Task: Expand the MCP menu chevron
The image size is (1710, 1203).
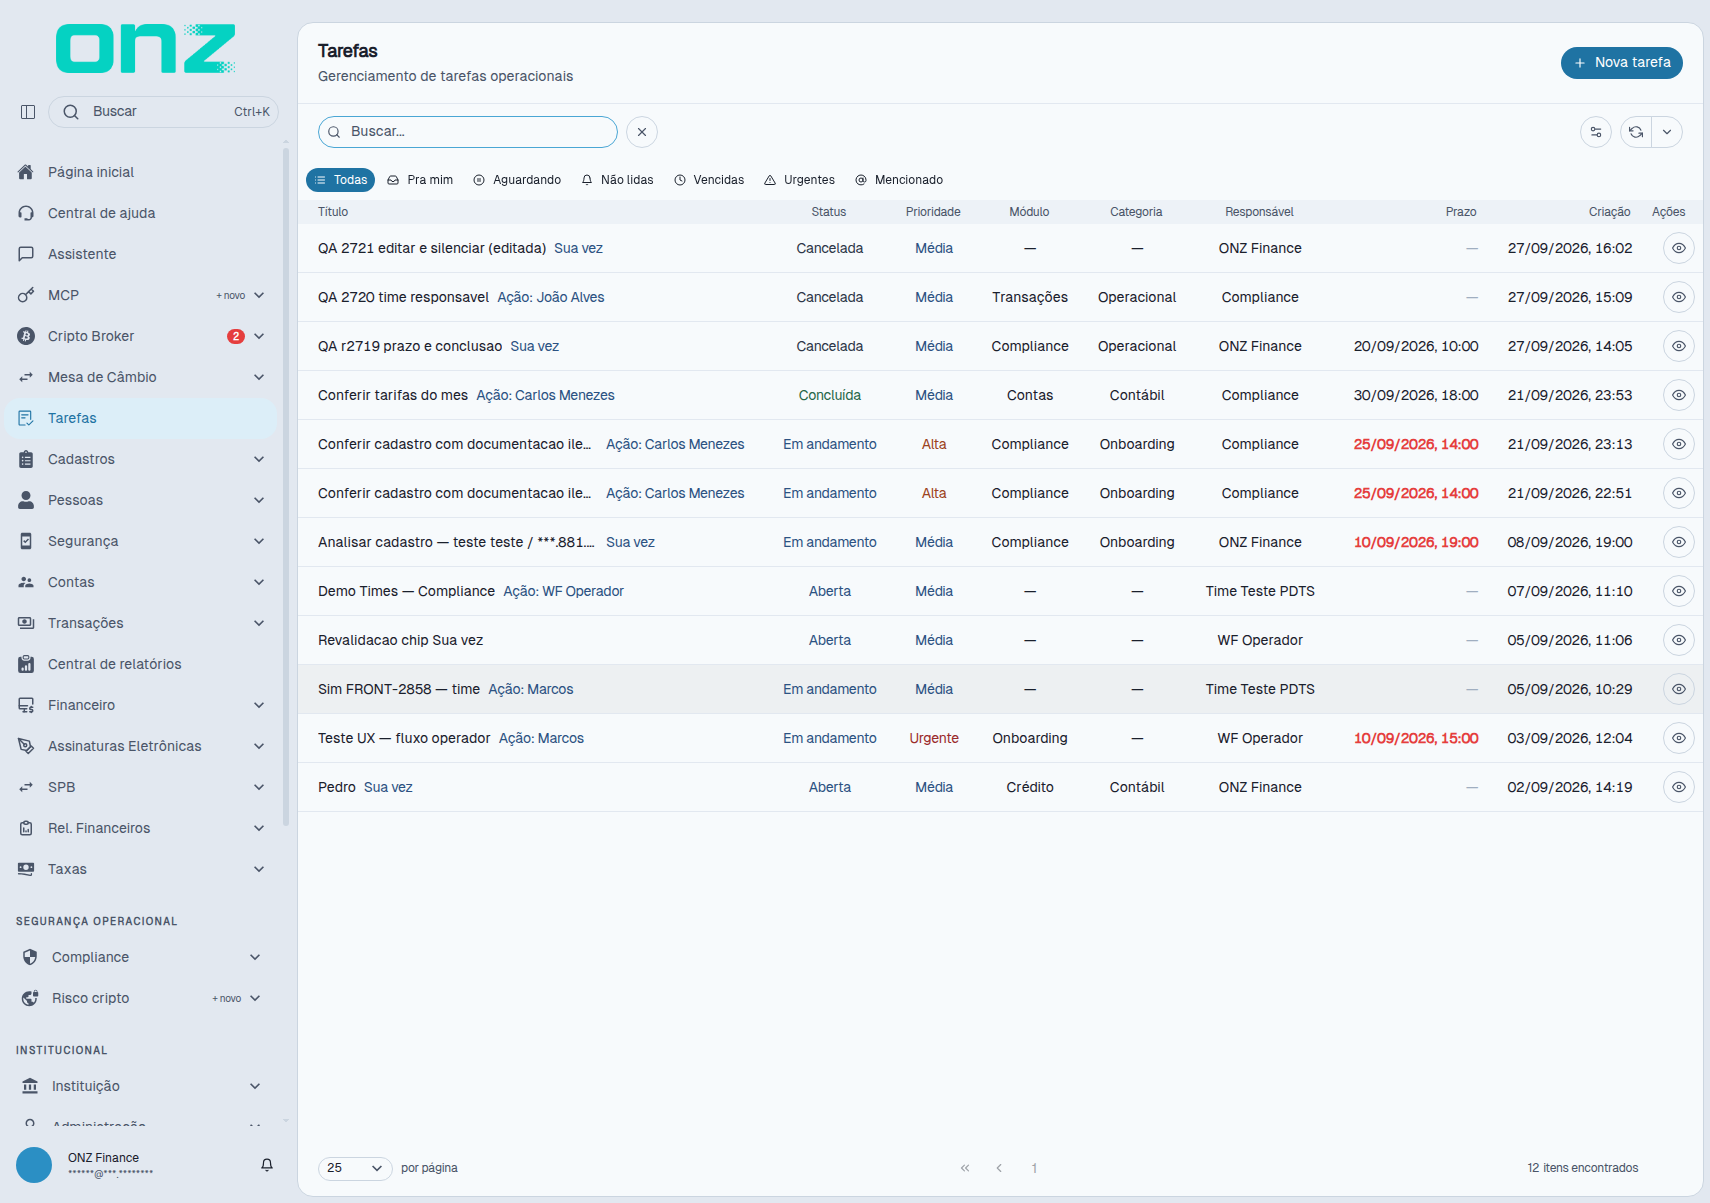Action: tap(259, 295)
